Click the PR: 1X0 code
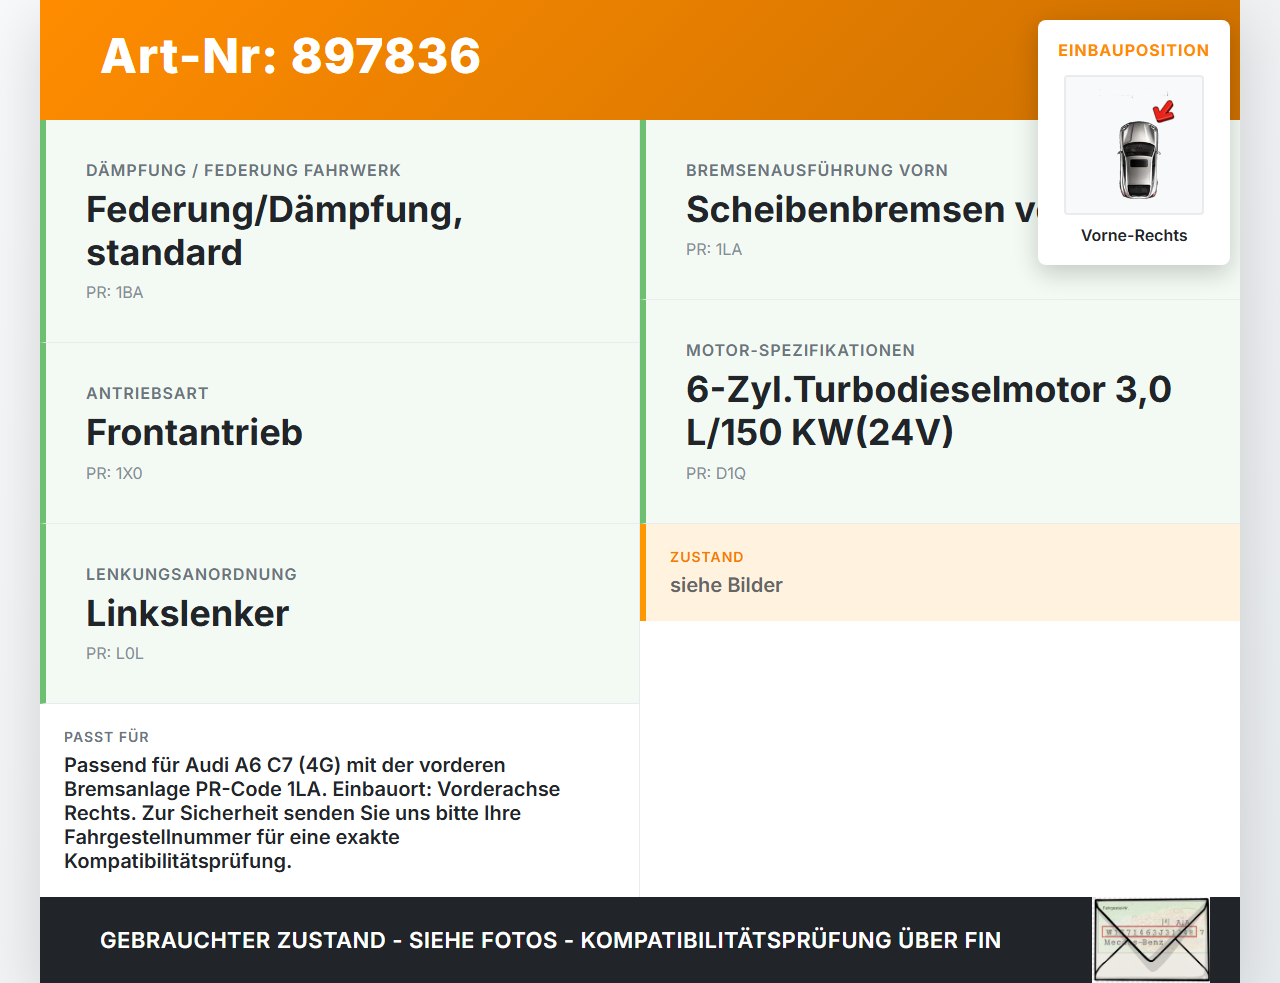 pyautogui.click(x=114, y=474)
